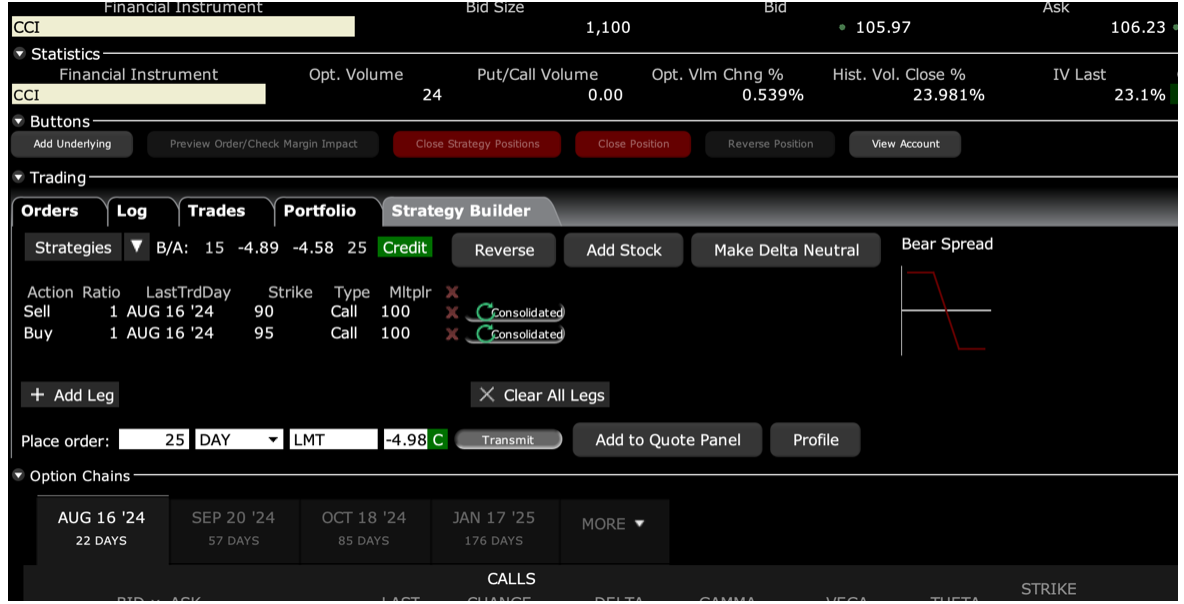1184x604 pixels.
Task: Click the Add Stock button
Action: (x=624, y=250)
